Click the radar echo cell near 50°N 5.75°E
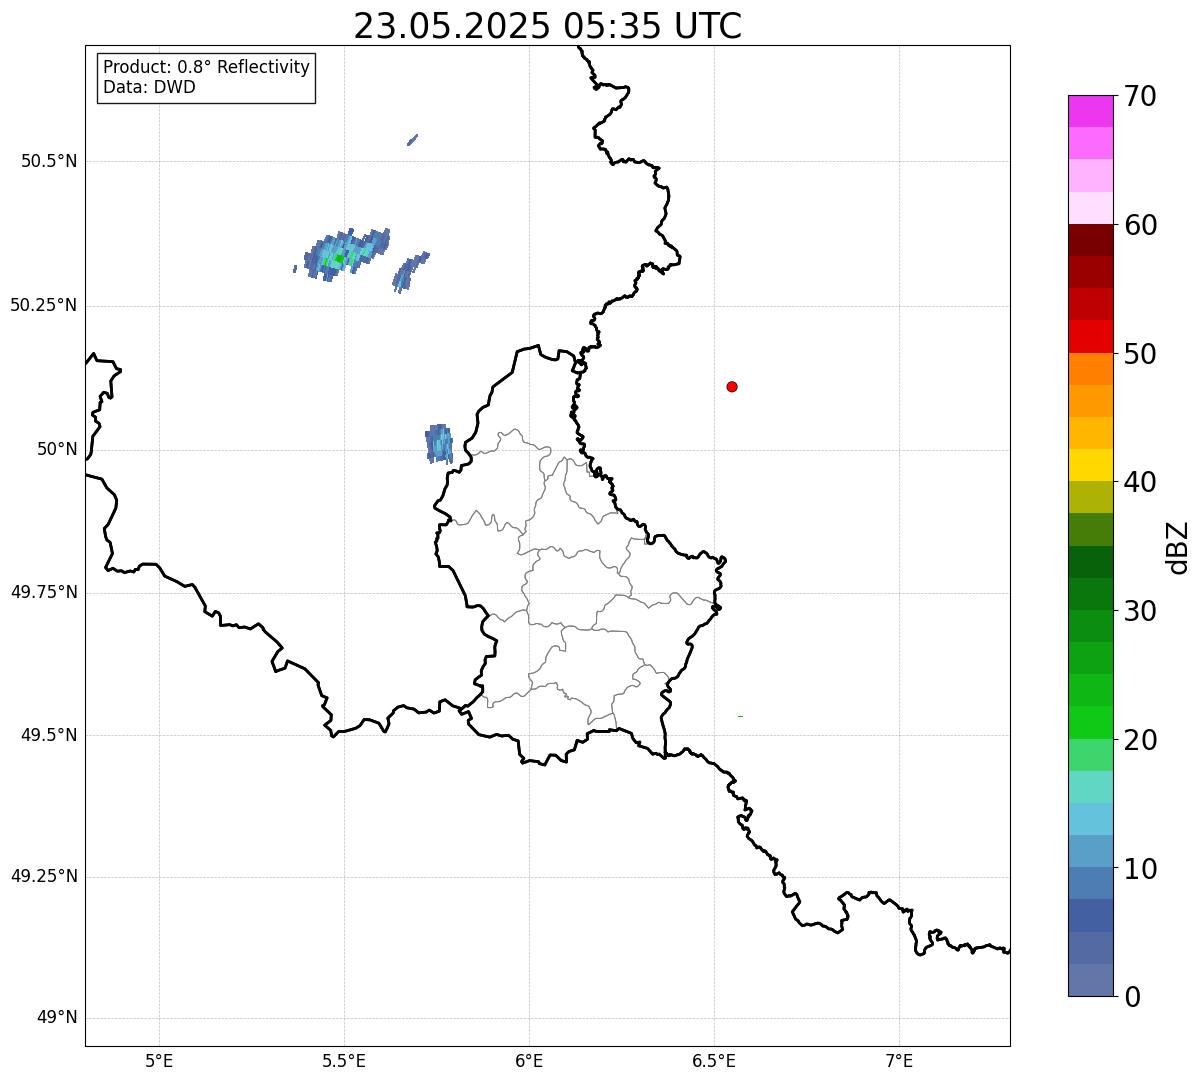 tap(439, 444)
